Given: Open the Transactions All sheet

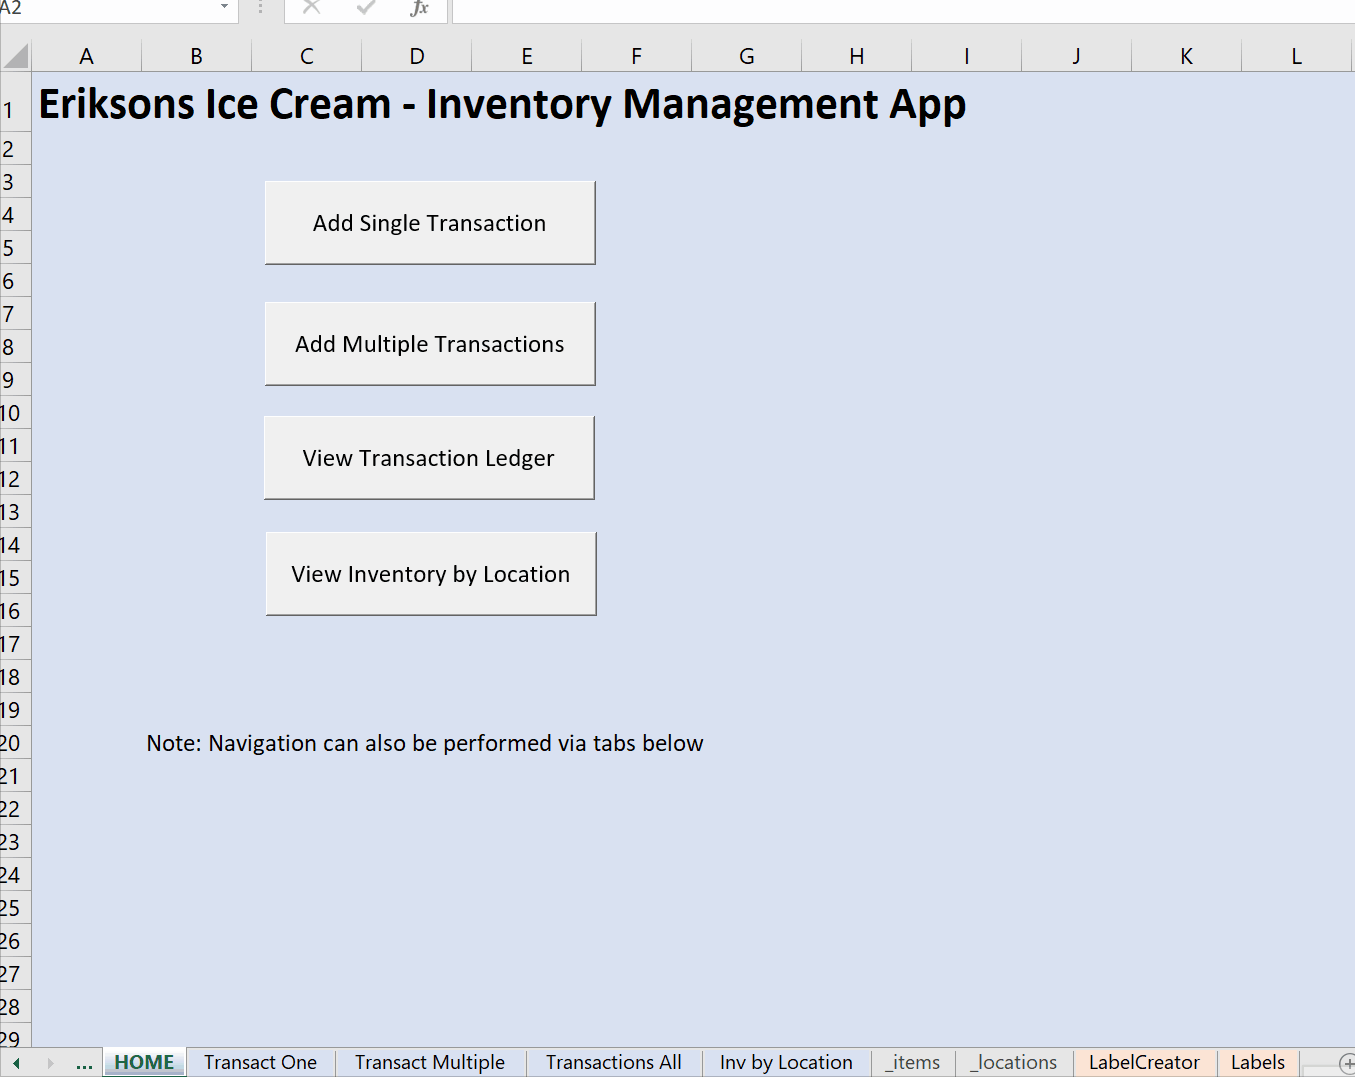Looking at the screenshot, I should pyautogui.click(x=613, y=1063).
